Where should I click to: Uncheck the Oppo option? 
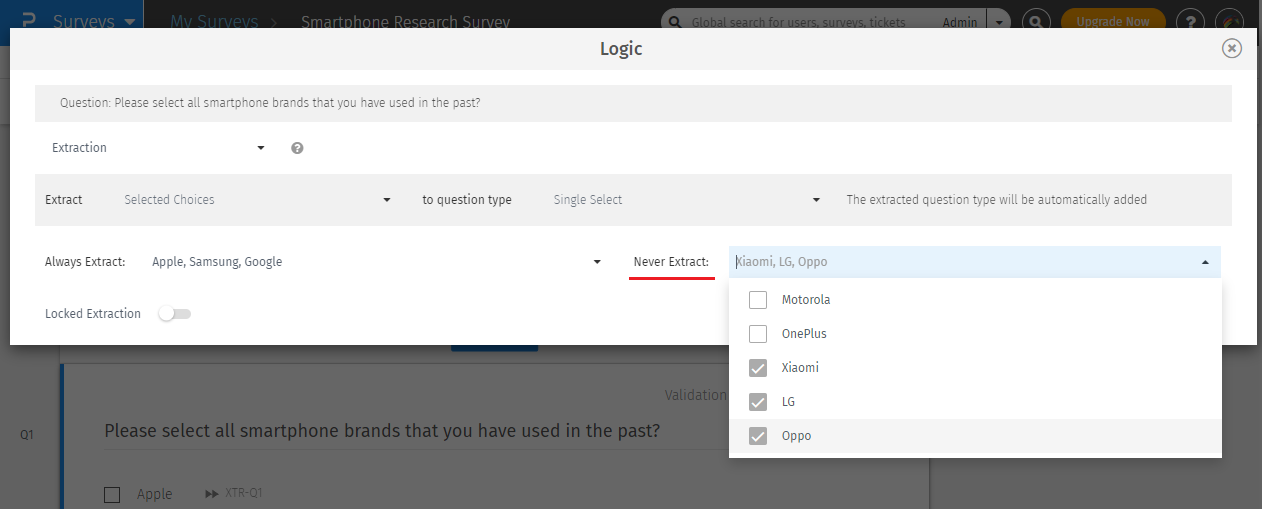click(x=758, y=436)
